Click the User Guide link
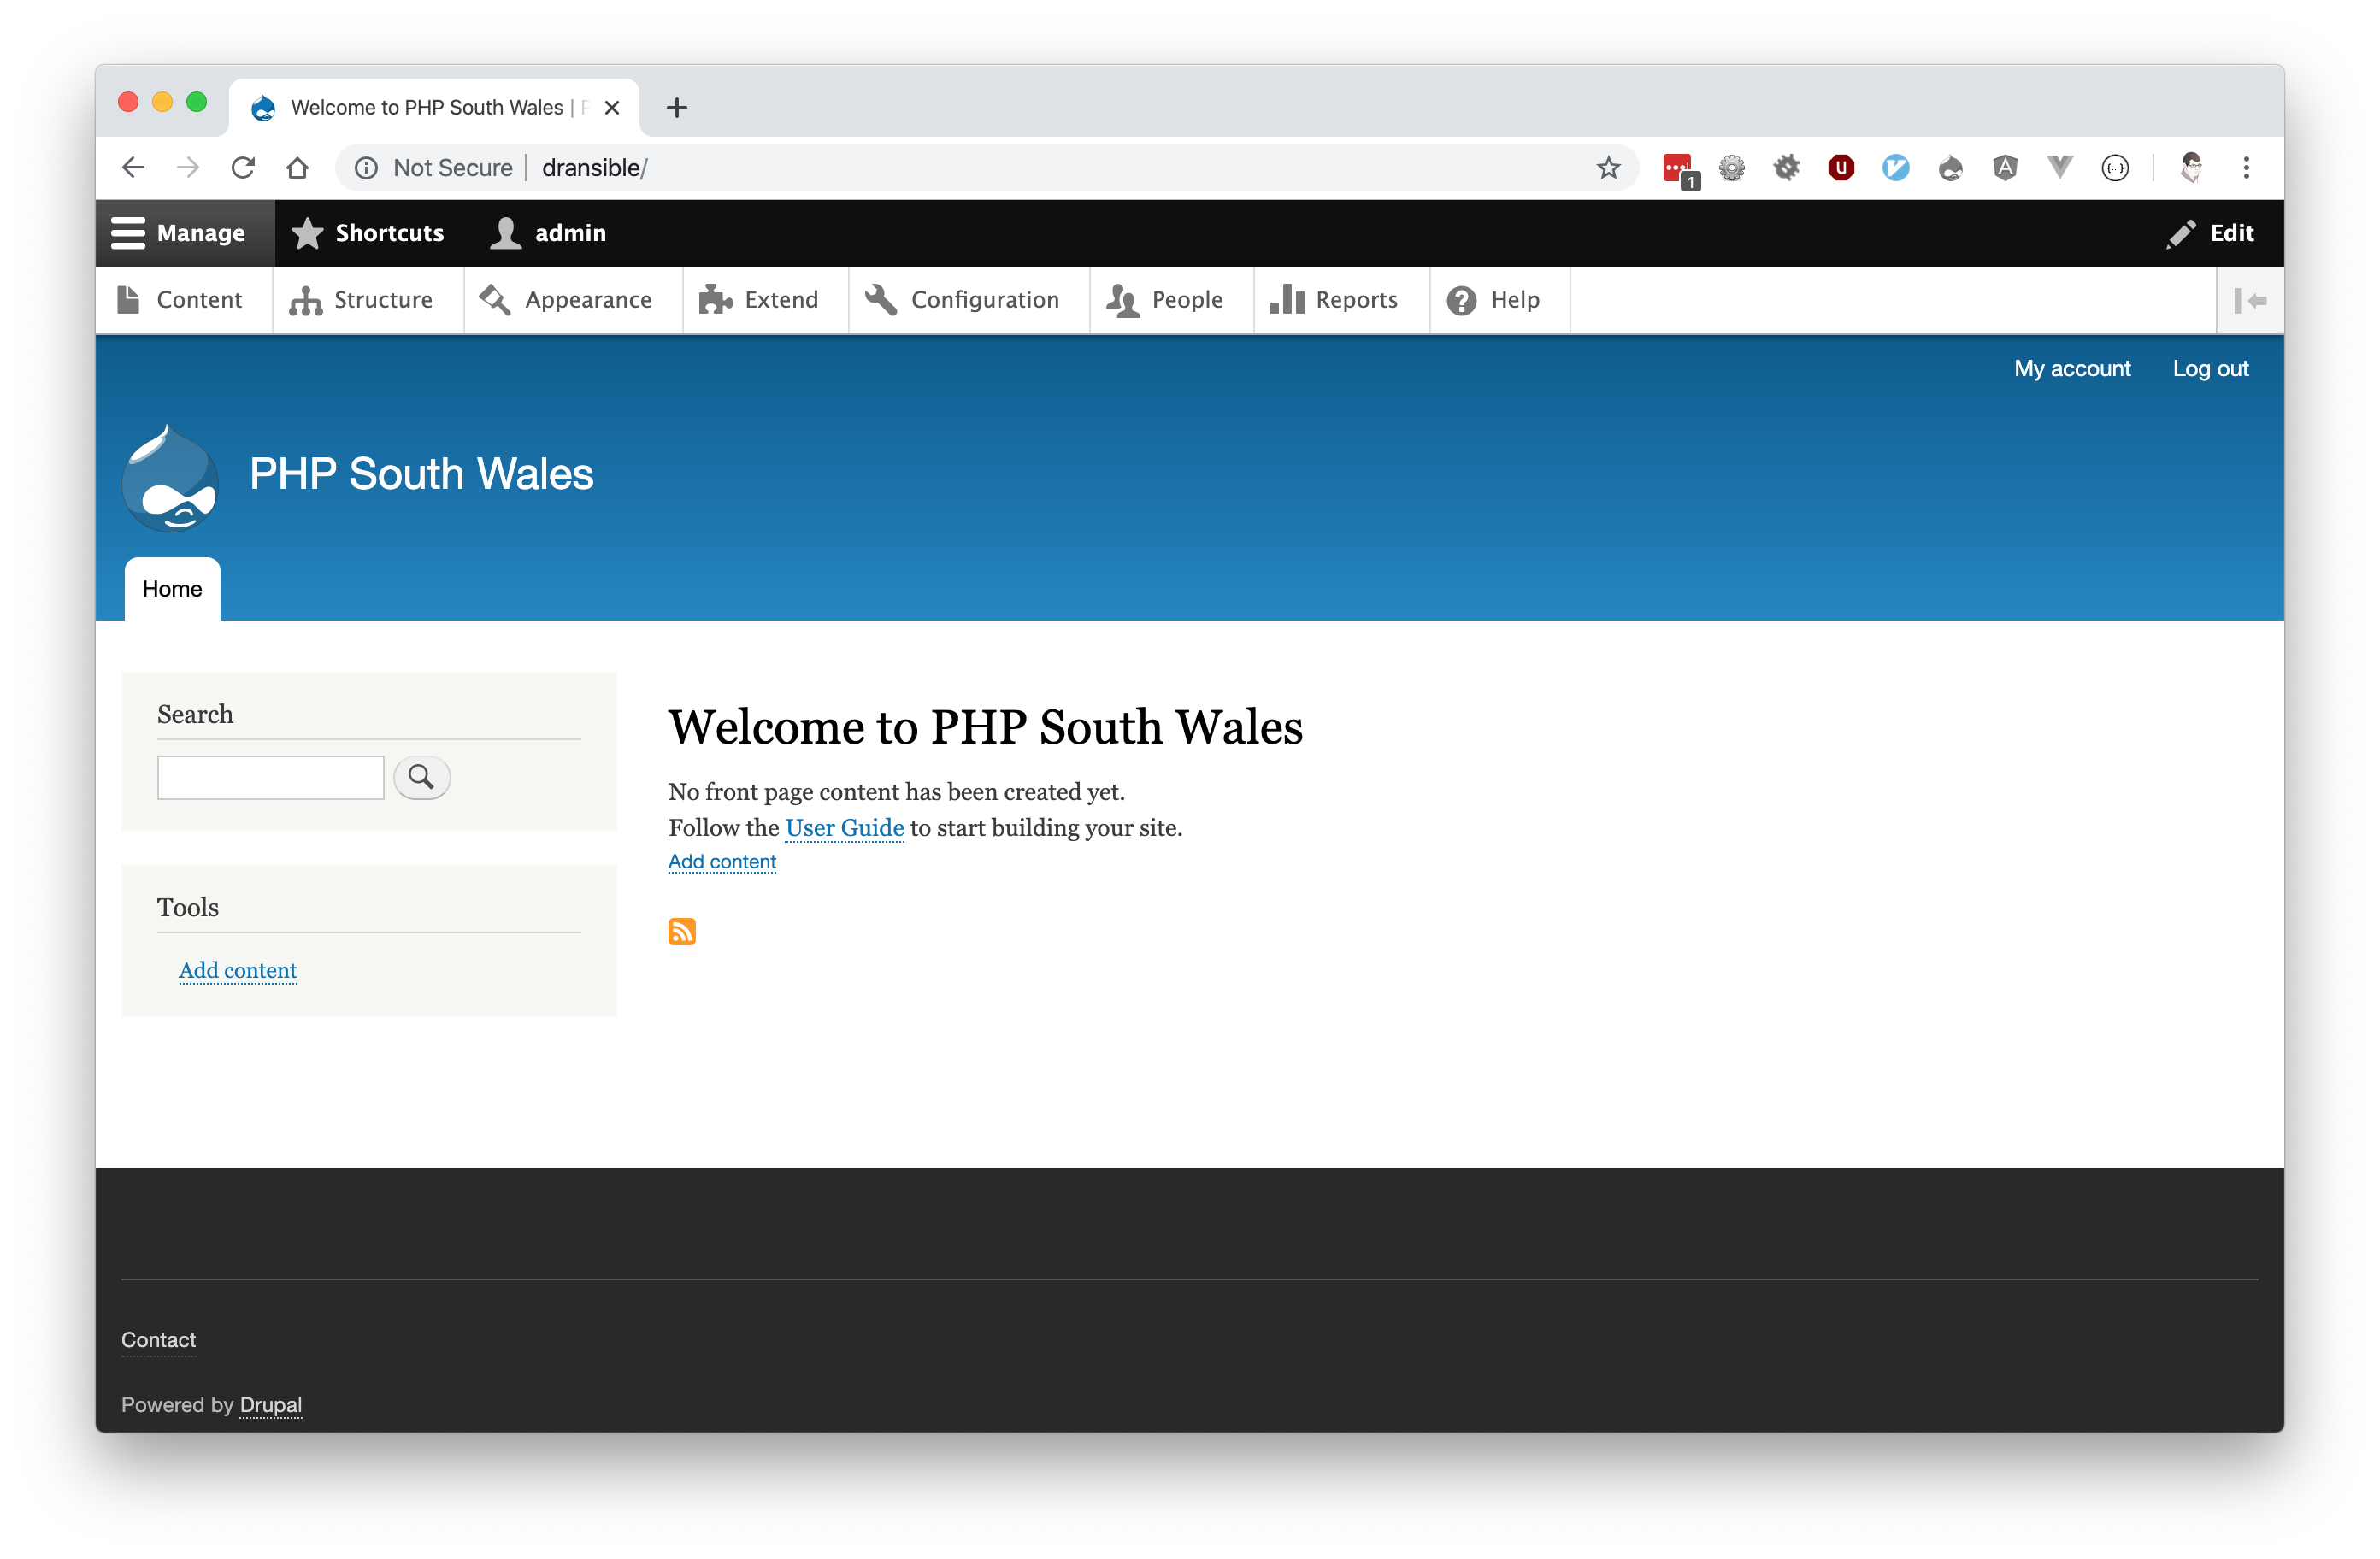 point(844,827)
